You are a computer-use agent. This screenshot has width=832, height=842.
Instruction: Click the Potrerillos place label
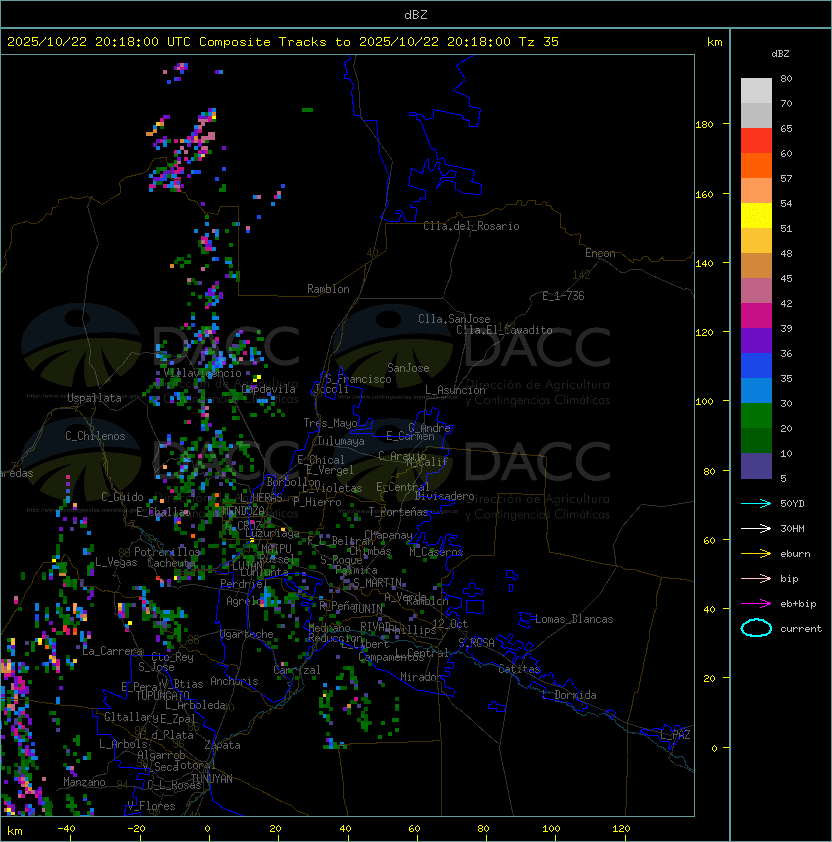click(x=167, y=552)
